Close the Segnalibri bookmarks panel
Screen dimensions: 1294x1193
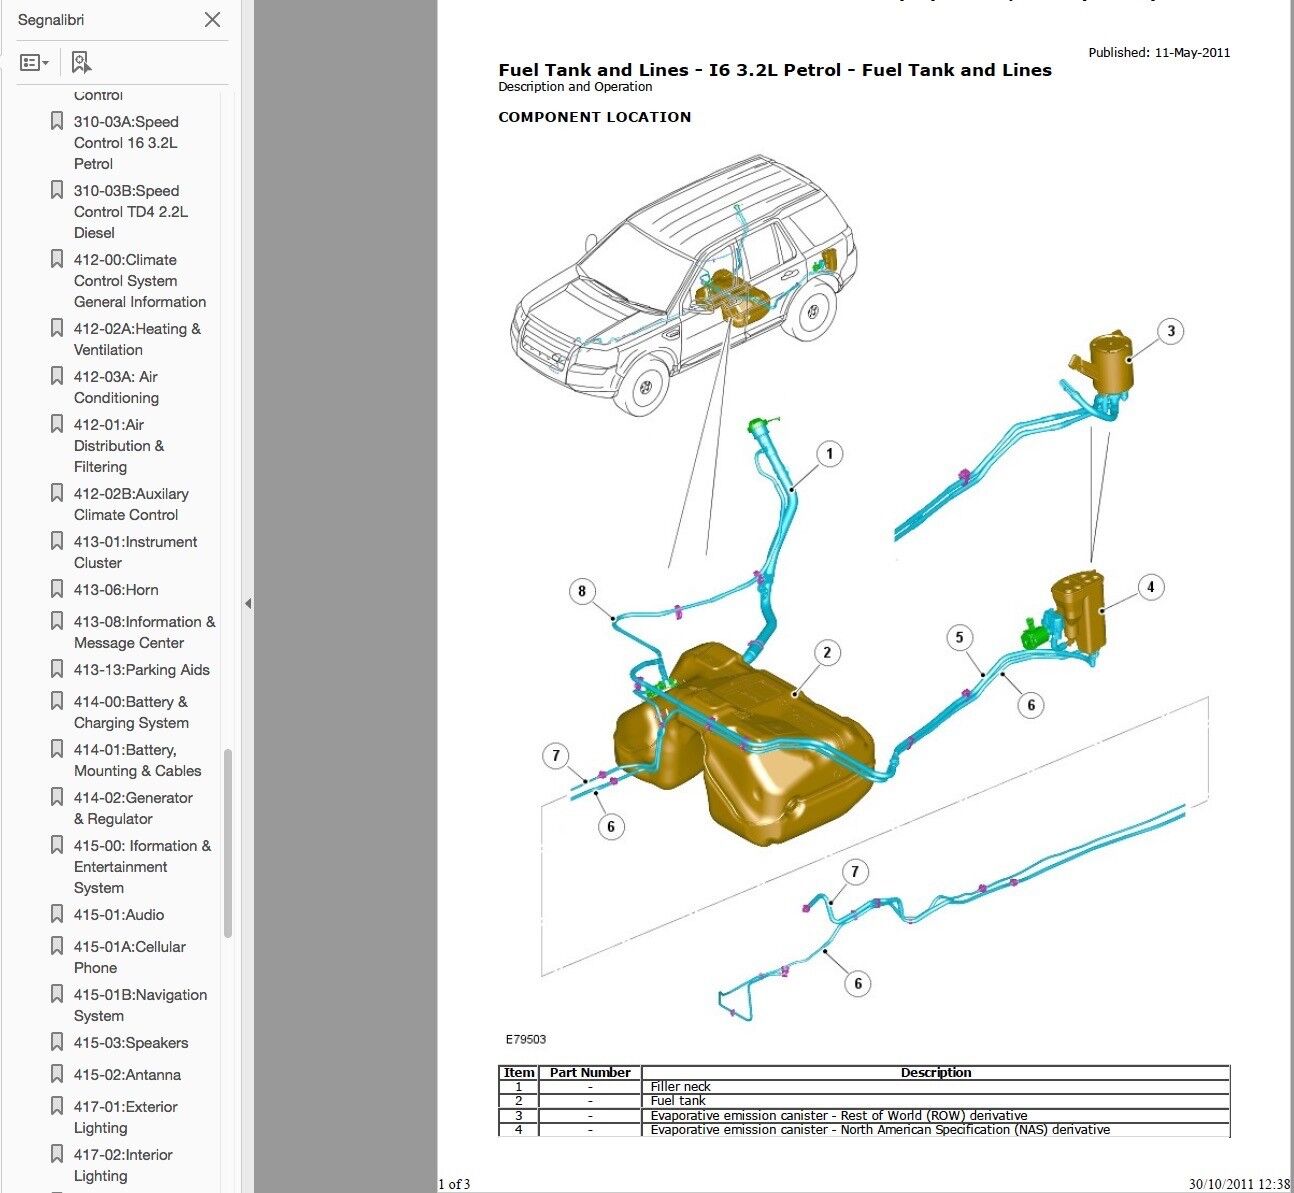point(212,20)
